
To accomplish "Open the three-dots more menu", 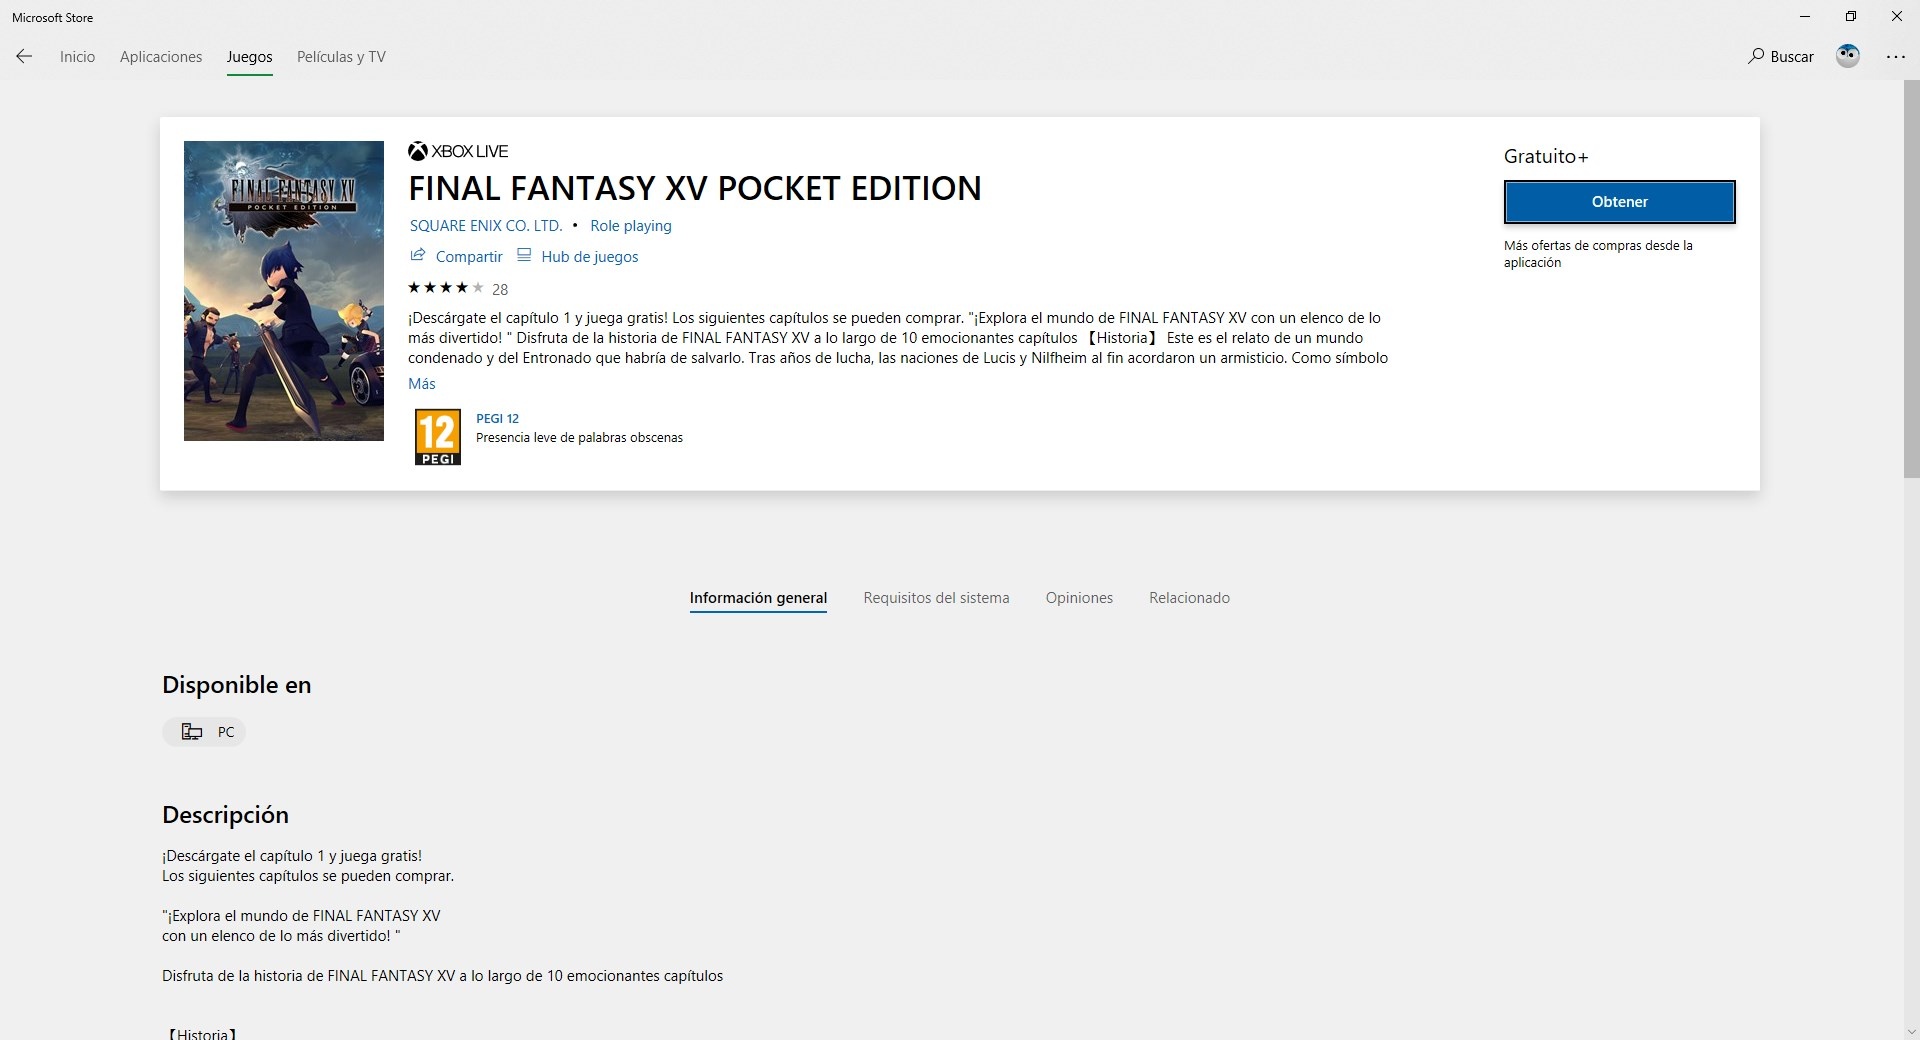I will pos(1895,57).
